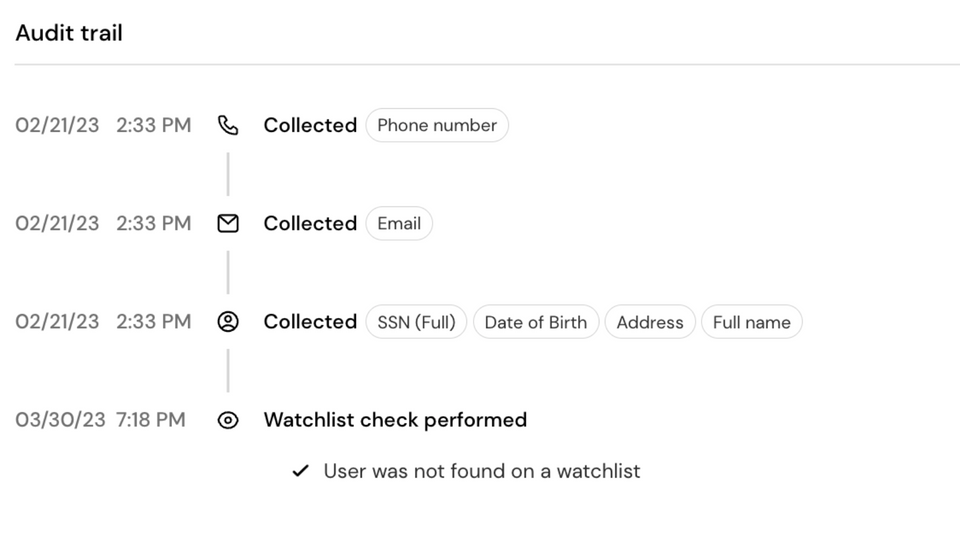Image resolution: width=960 pixels, height=551 pixels.
Task: Open the Watchlist check performed event
Action: (x=395, y=420)
